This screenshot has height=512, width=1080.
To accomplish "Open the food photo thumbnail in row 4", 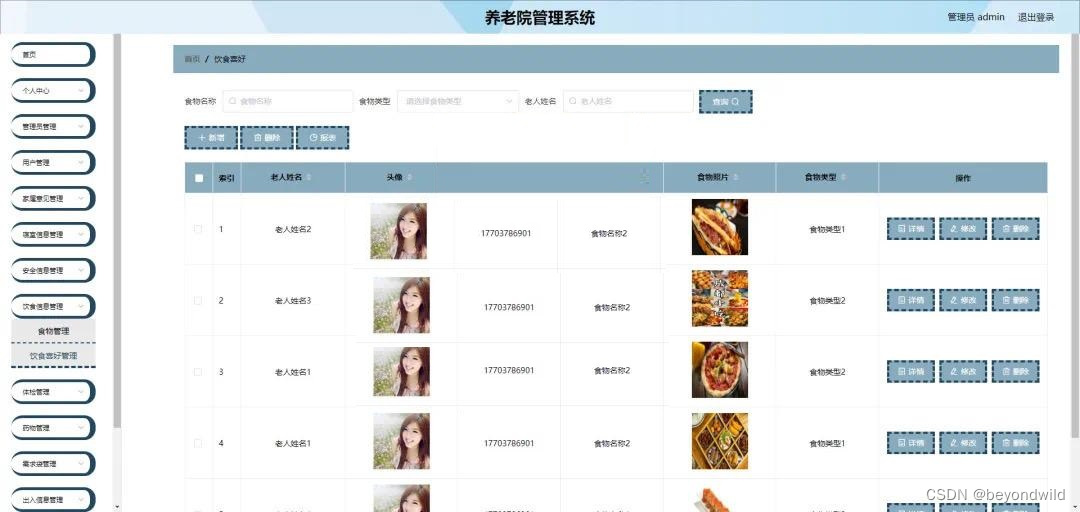I will [x=720, y=441].
